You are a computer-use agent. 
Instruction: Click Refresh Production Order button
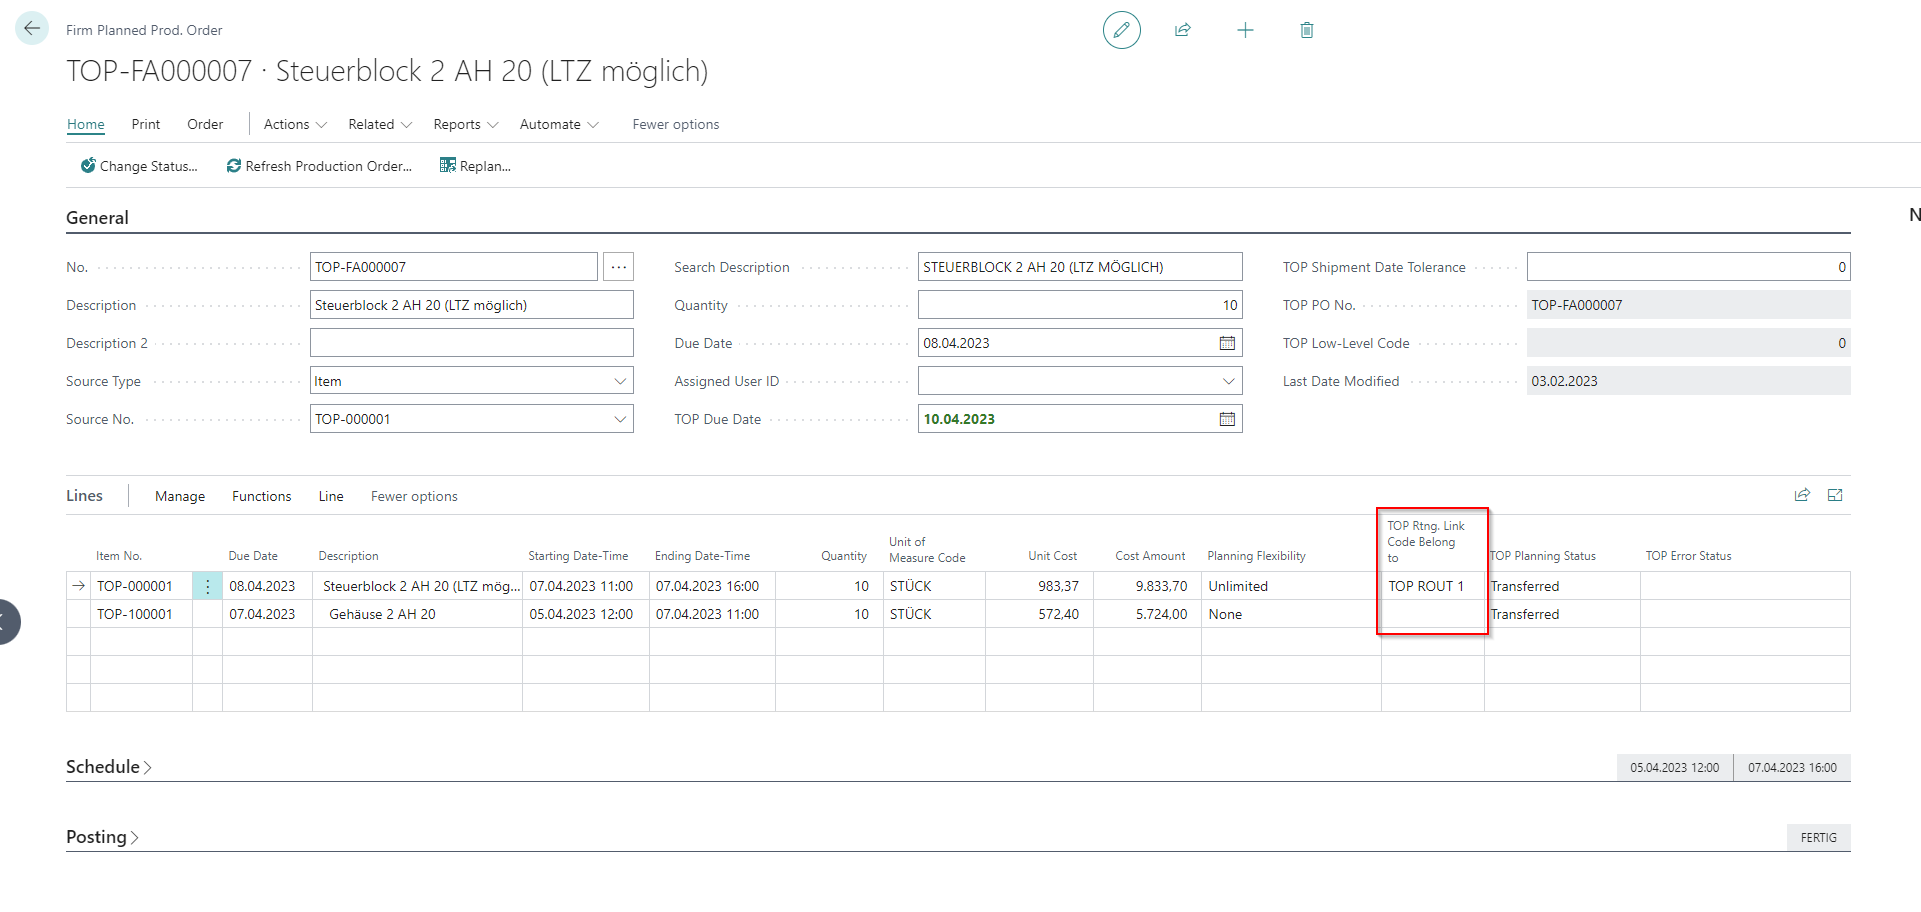[x=319, y=166]
